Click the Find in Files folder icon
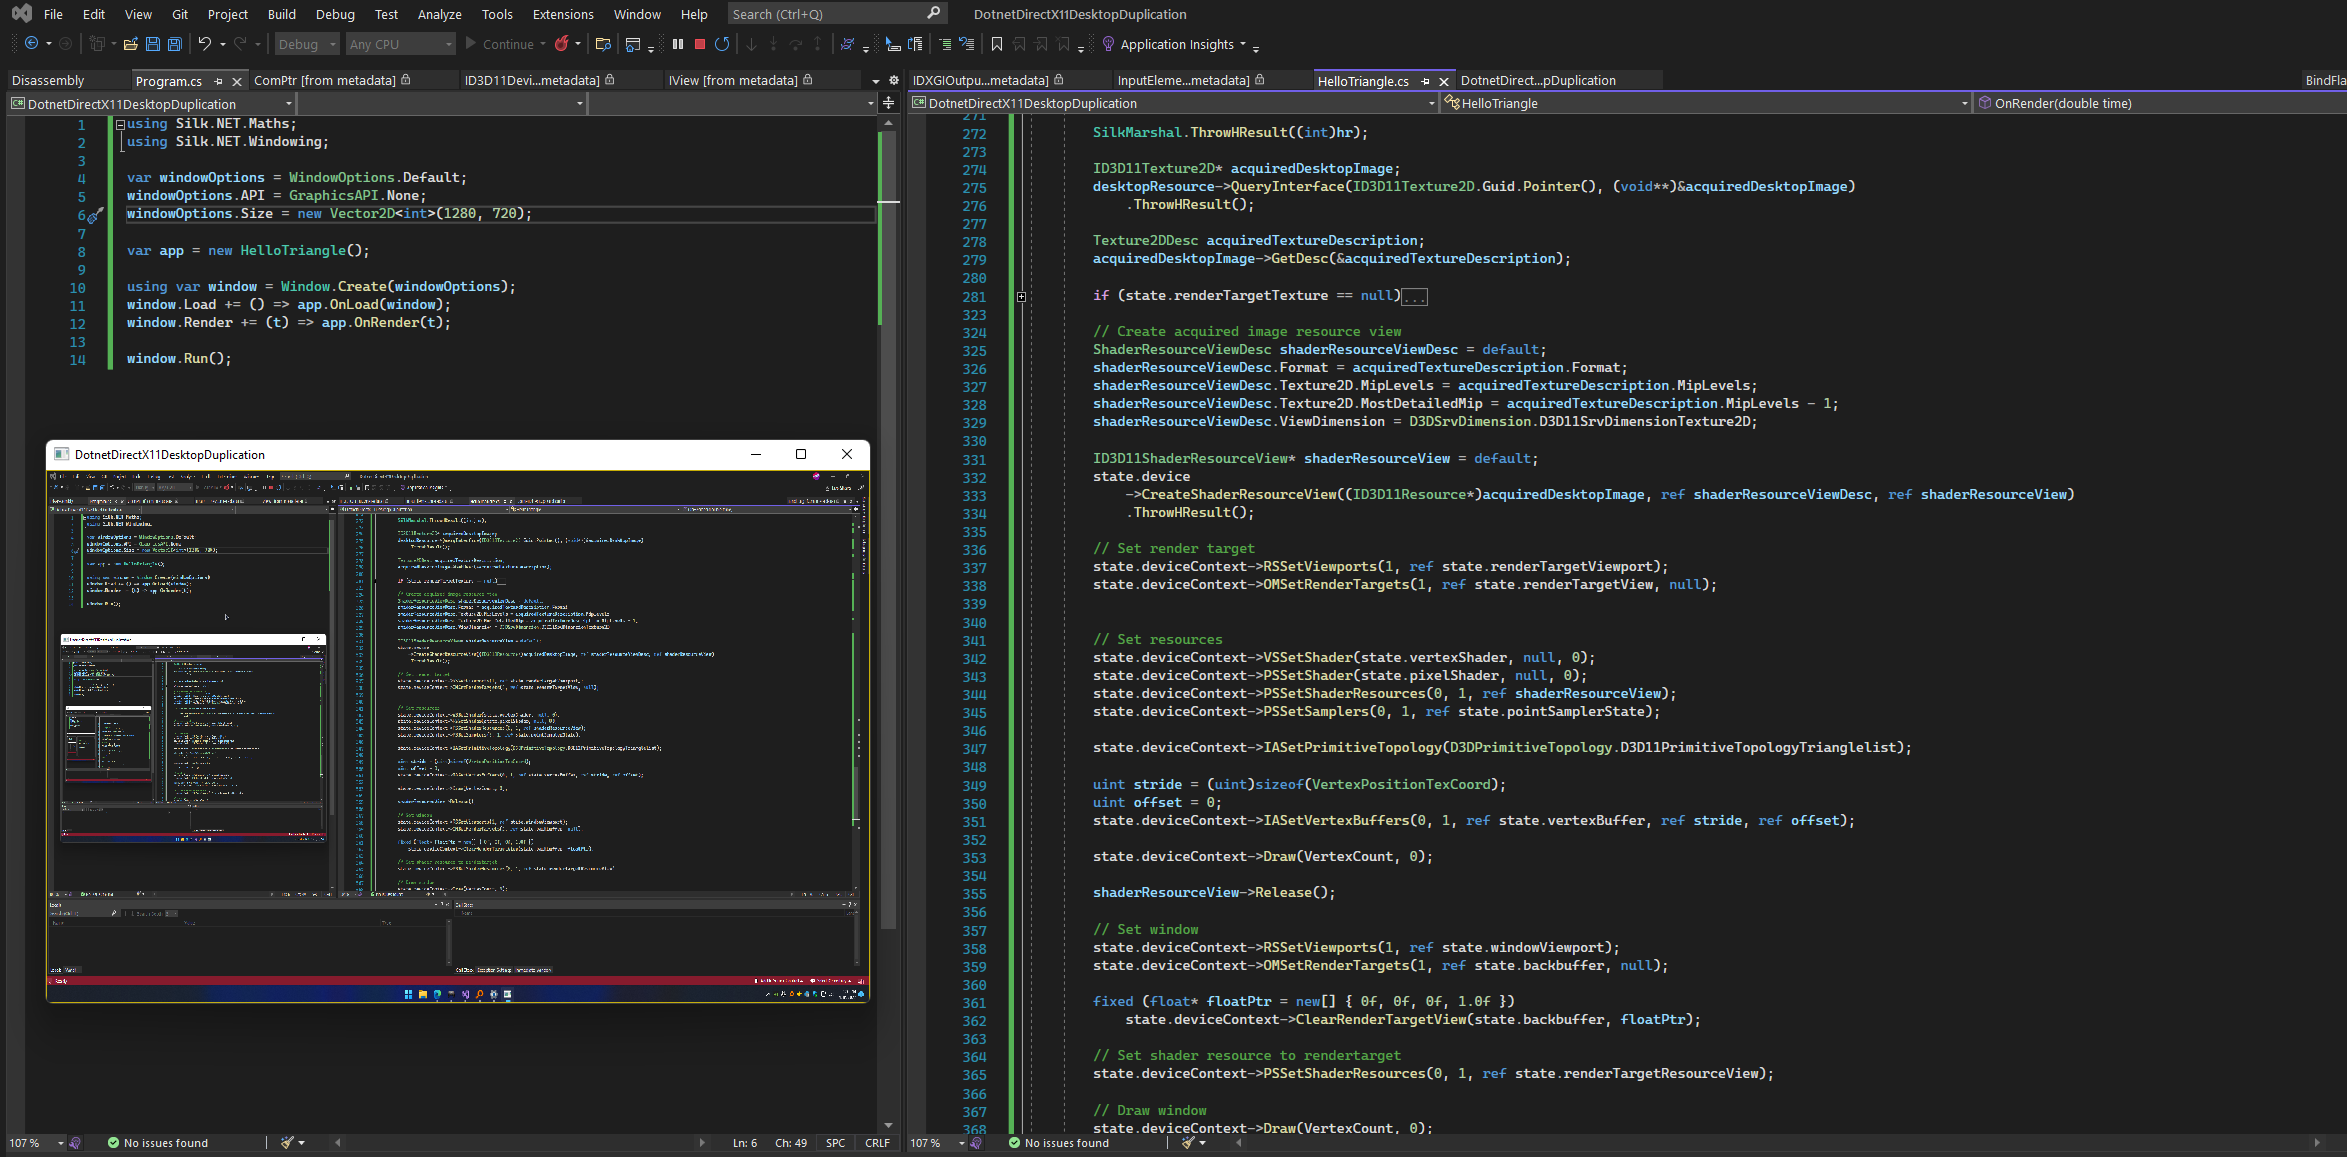This screenshot has height=1157, width=2347. point(603,44)
